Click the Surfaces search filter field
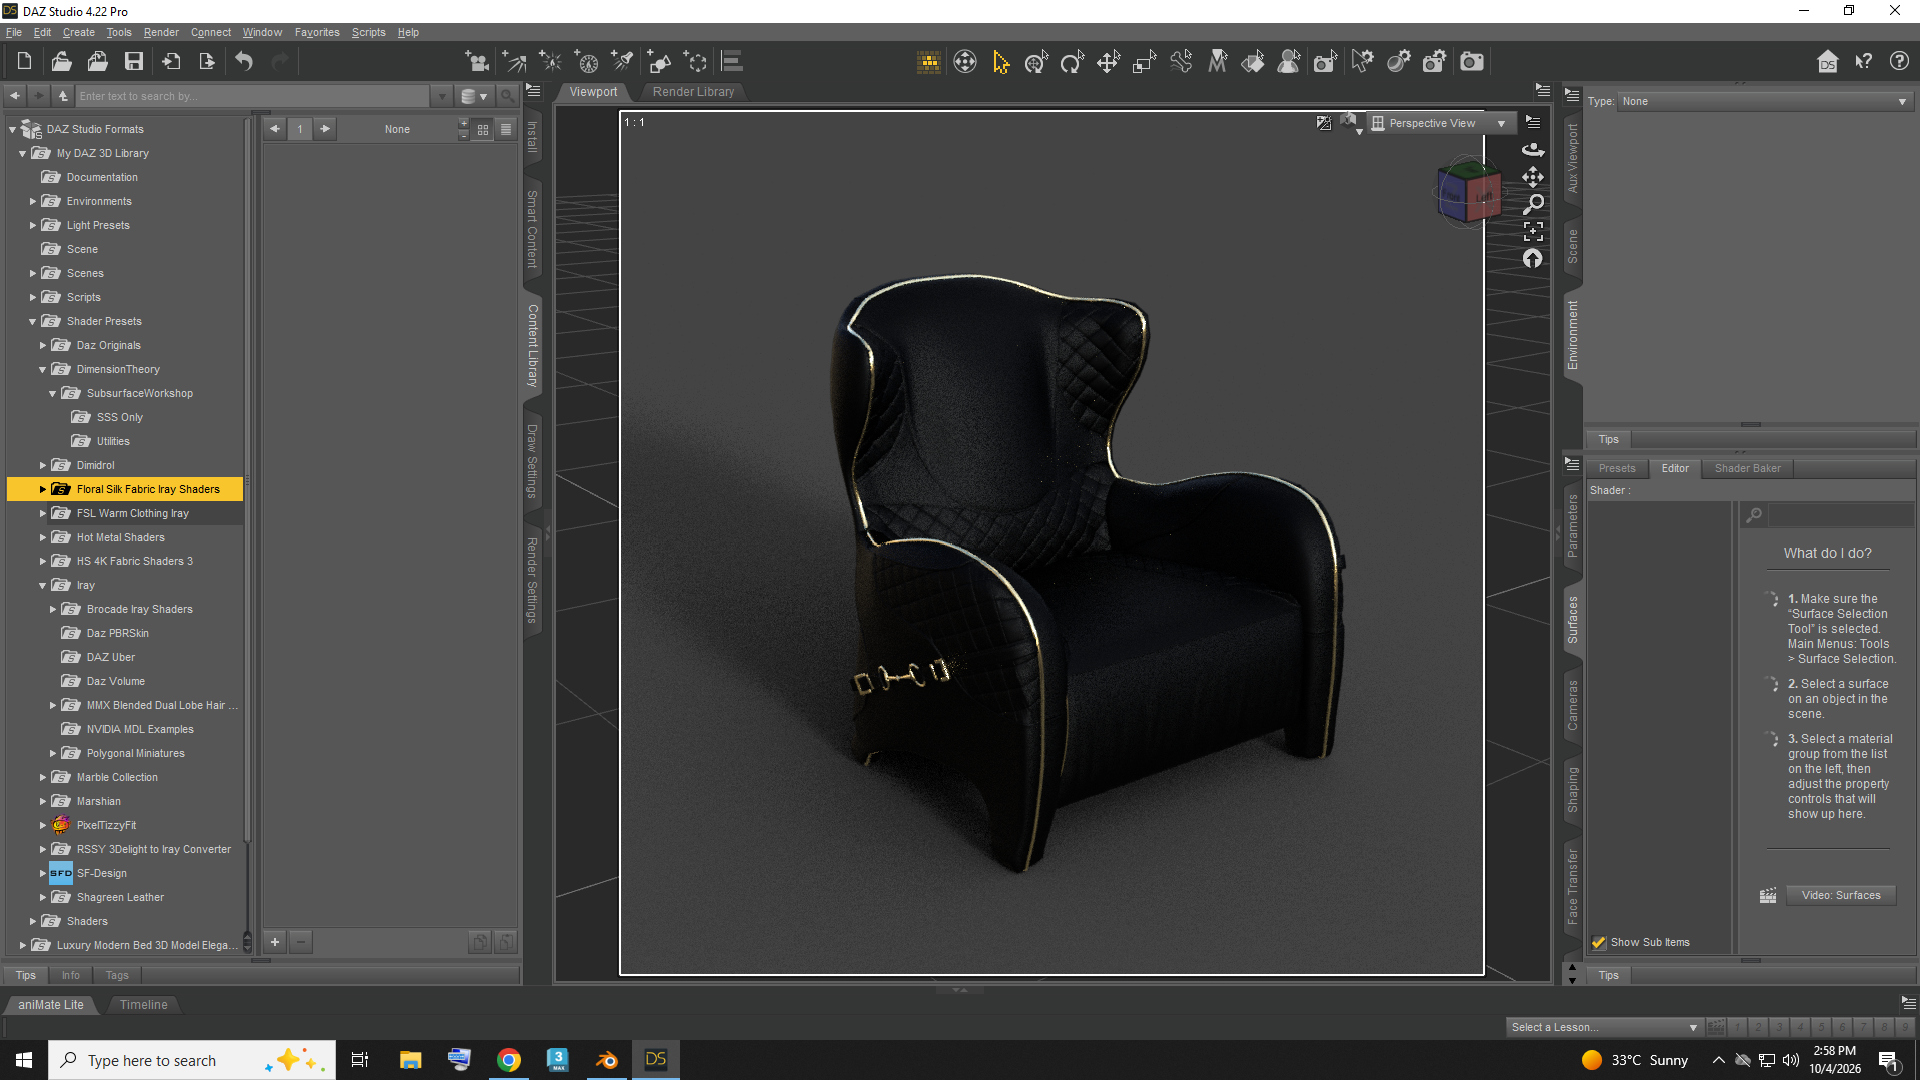Image resolution: width=1920 pixels, height=1080 pixels. [1840, 514]
